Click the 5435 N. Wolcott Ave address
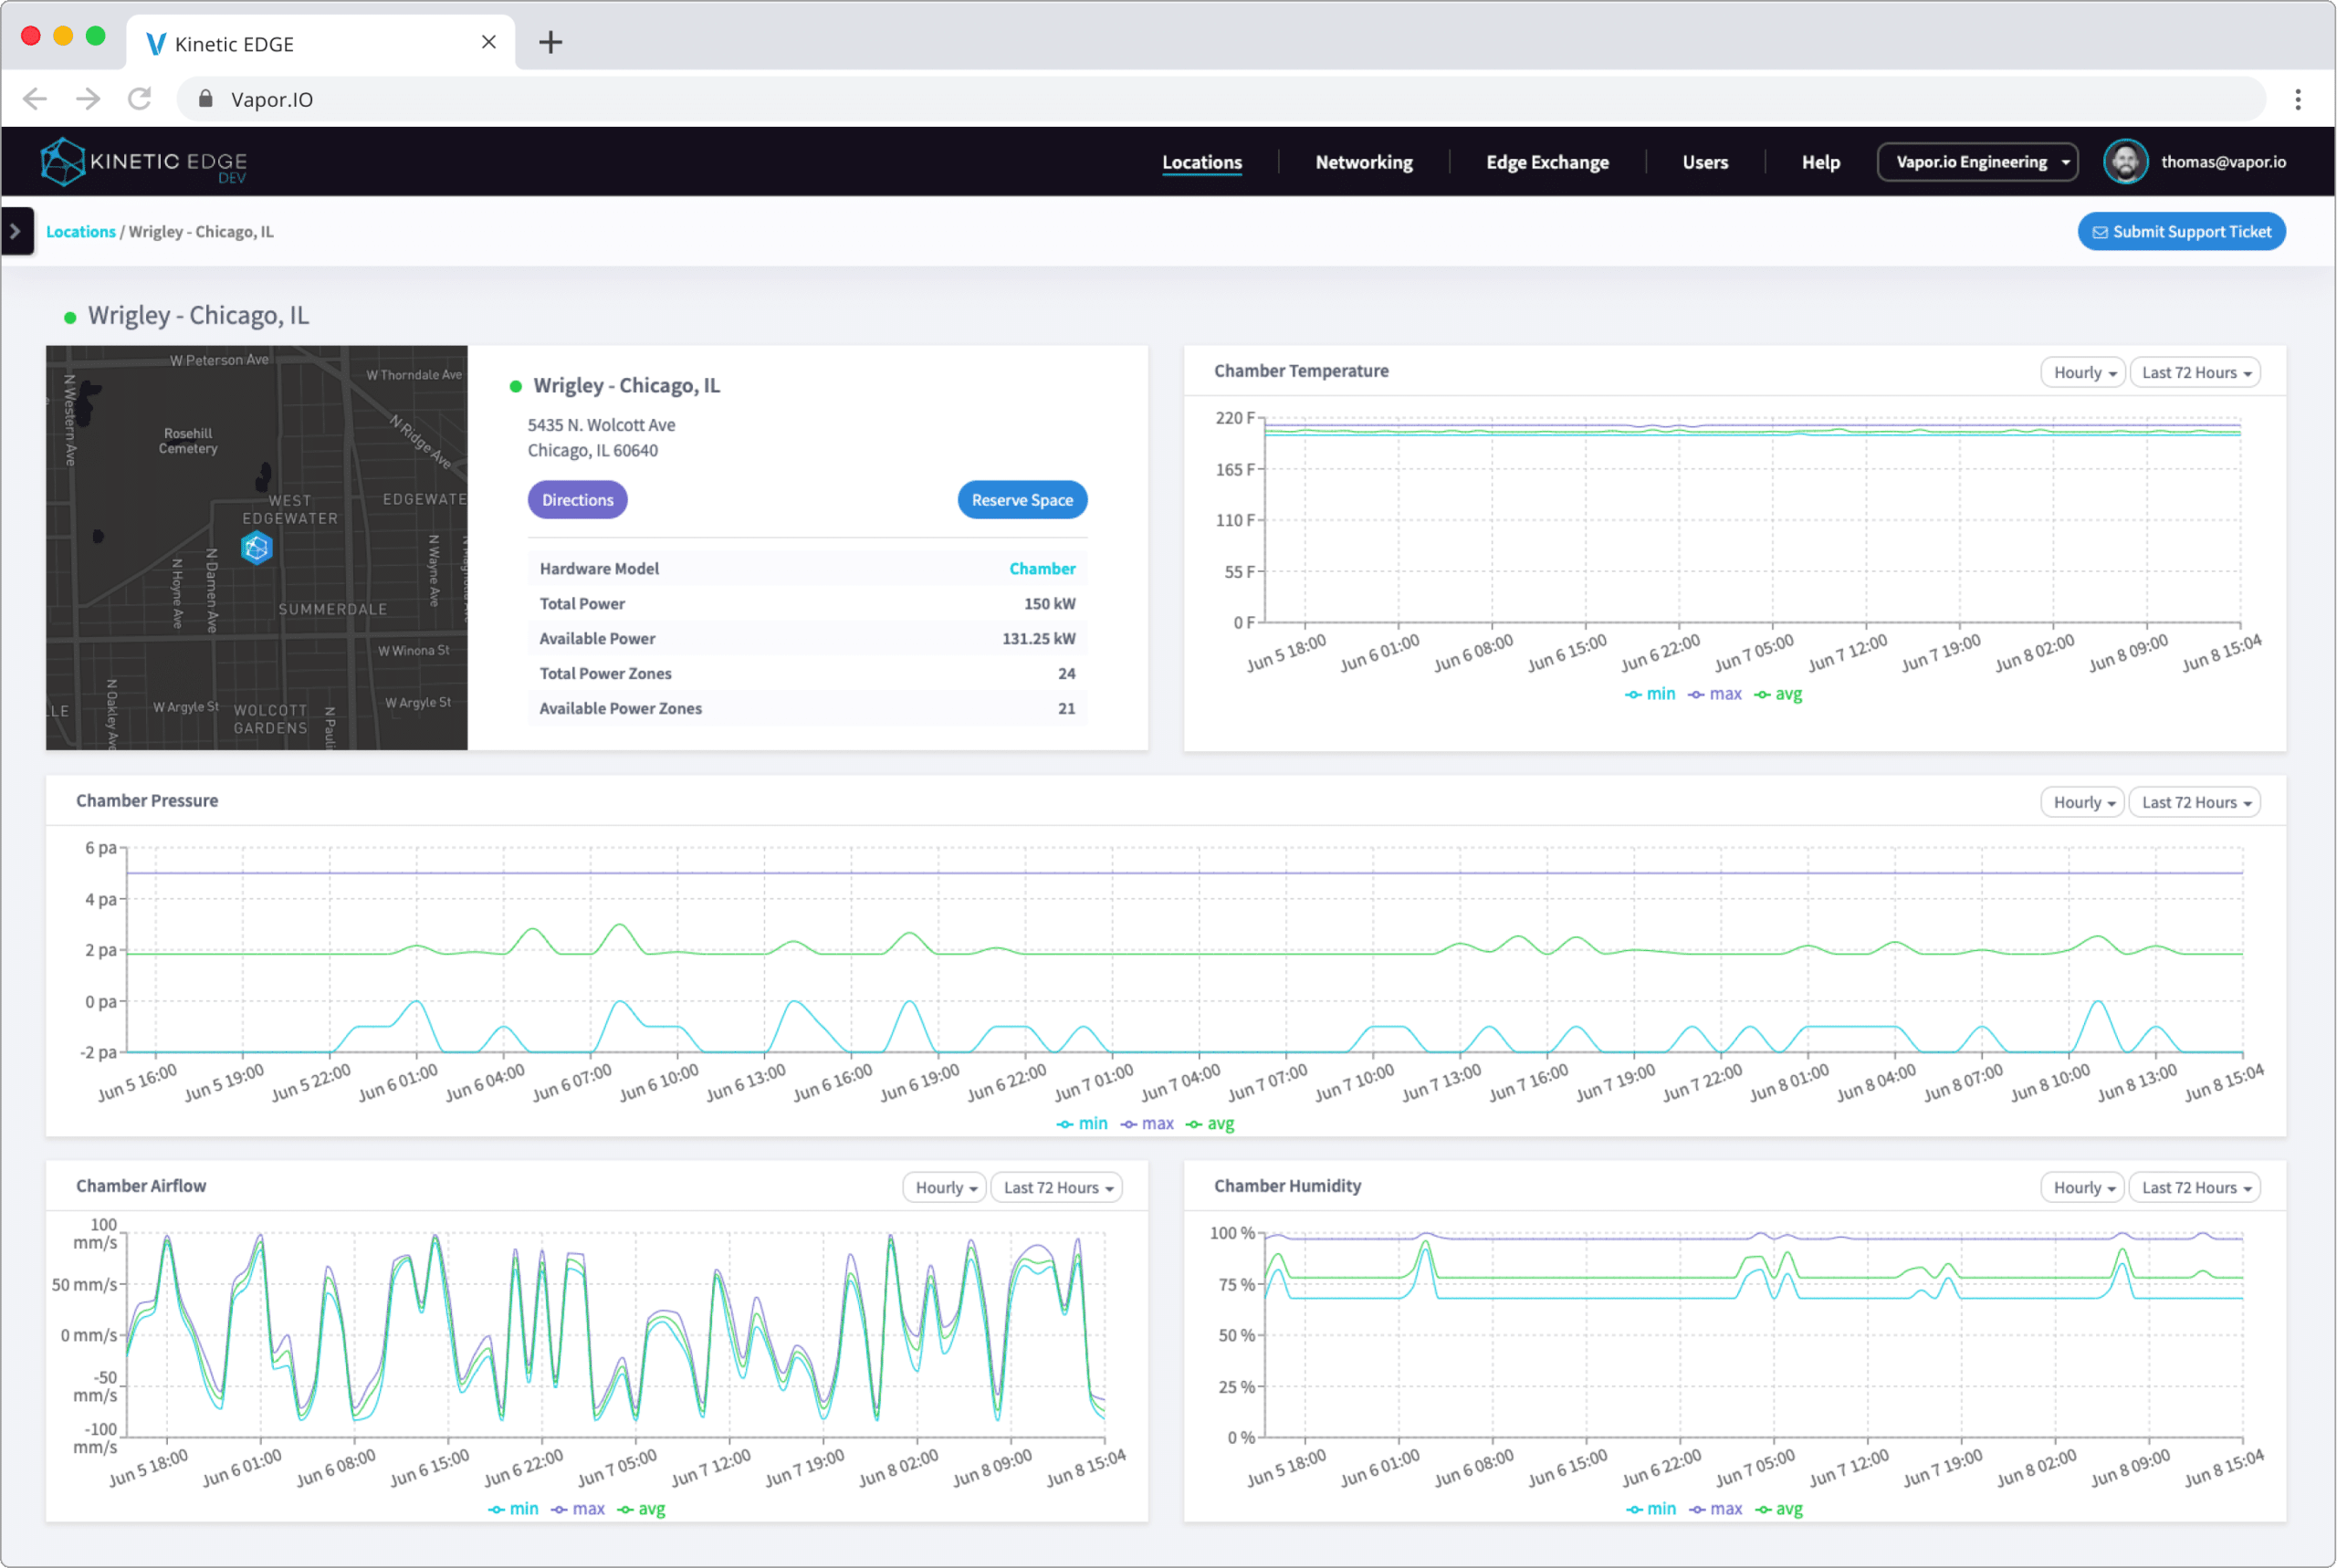This screenshot has width=2337, height=1568. (x=601, y=425)
